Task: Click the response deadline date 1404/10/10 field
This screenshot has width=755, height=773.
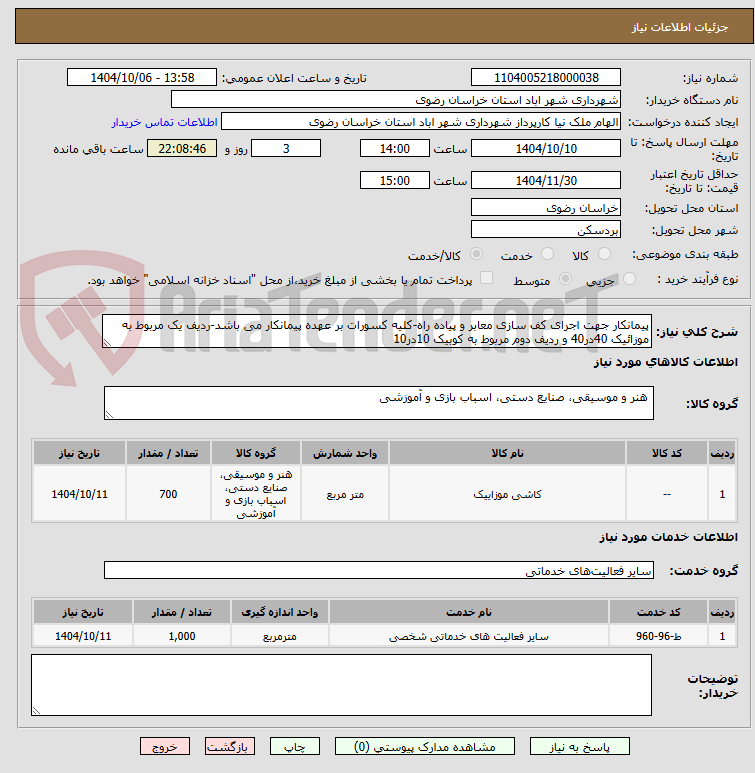Action: click(546, 148)
